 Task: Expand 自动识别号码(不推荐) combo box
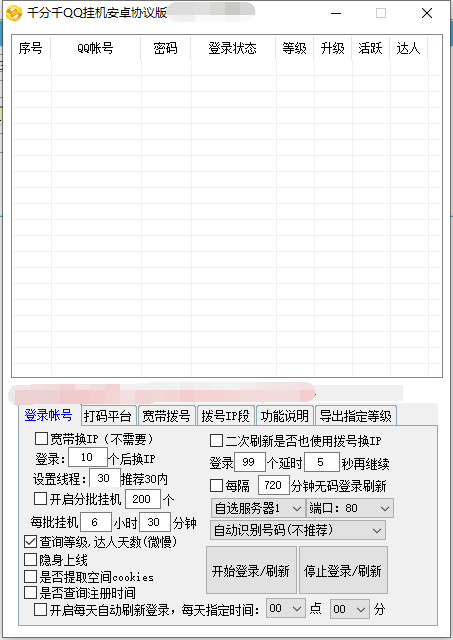(298, 531)
